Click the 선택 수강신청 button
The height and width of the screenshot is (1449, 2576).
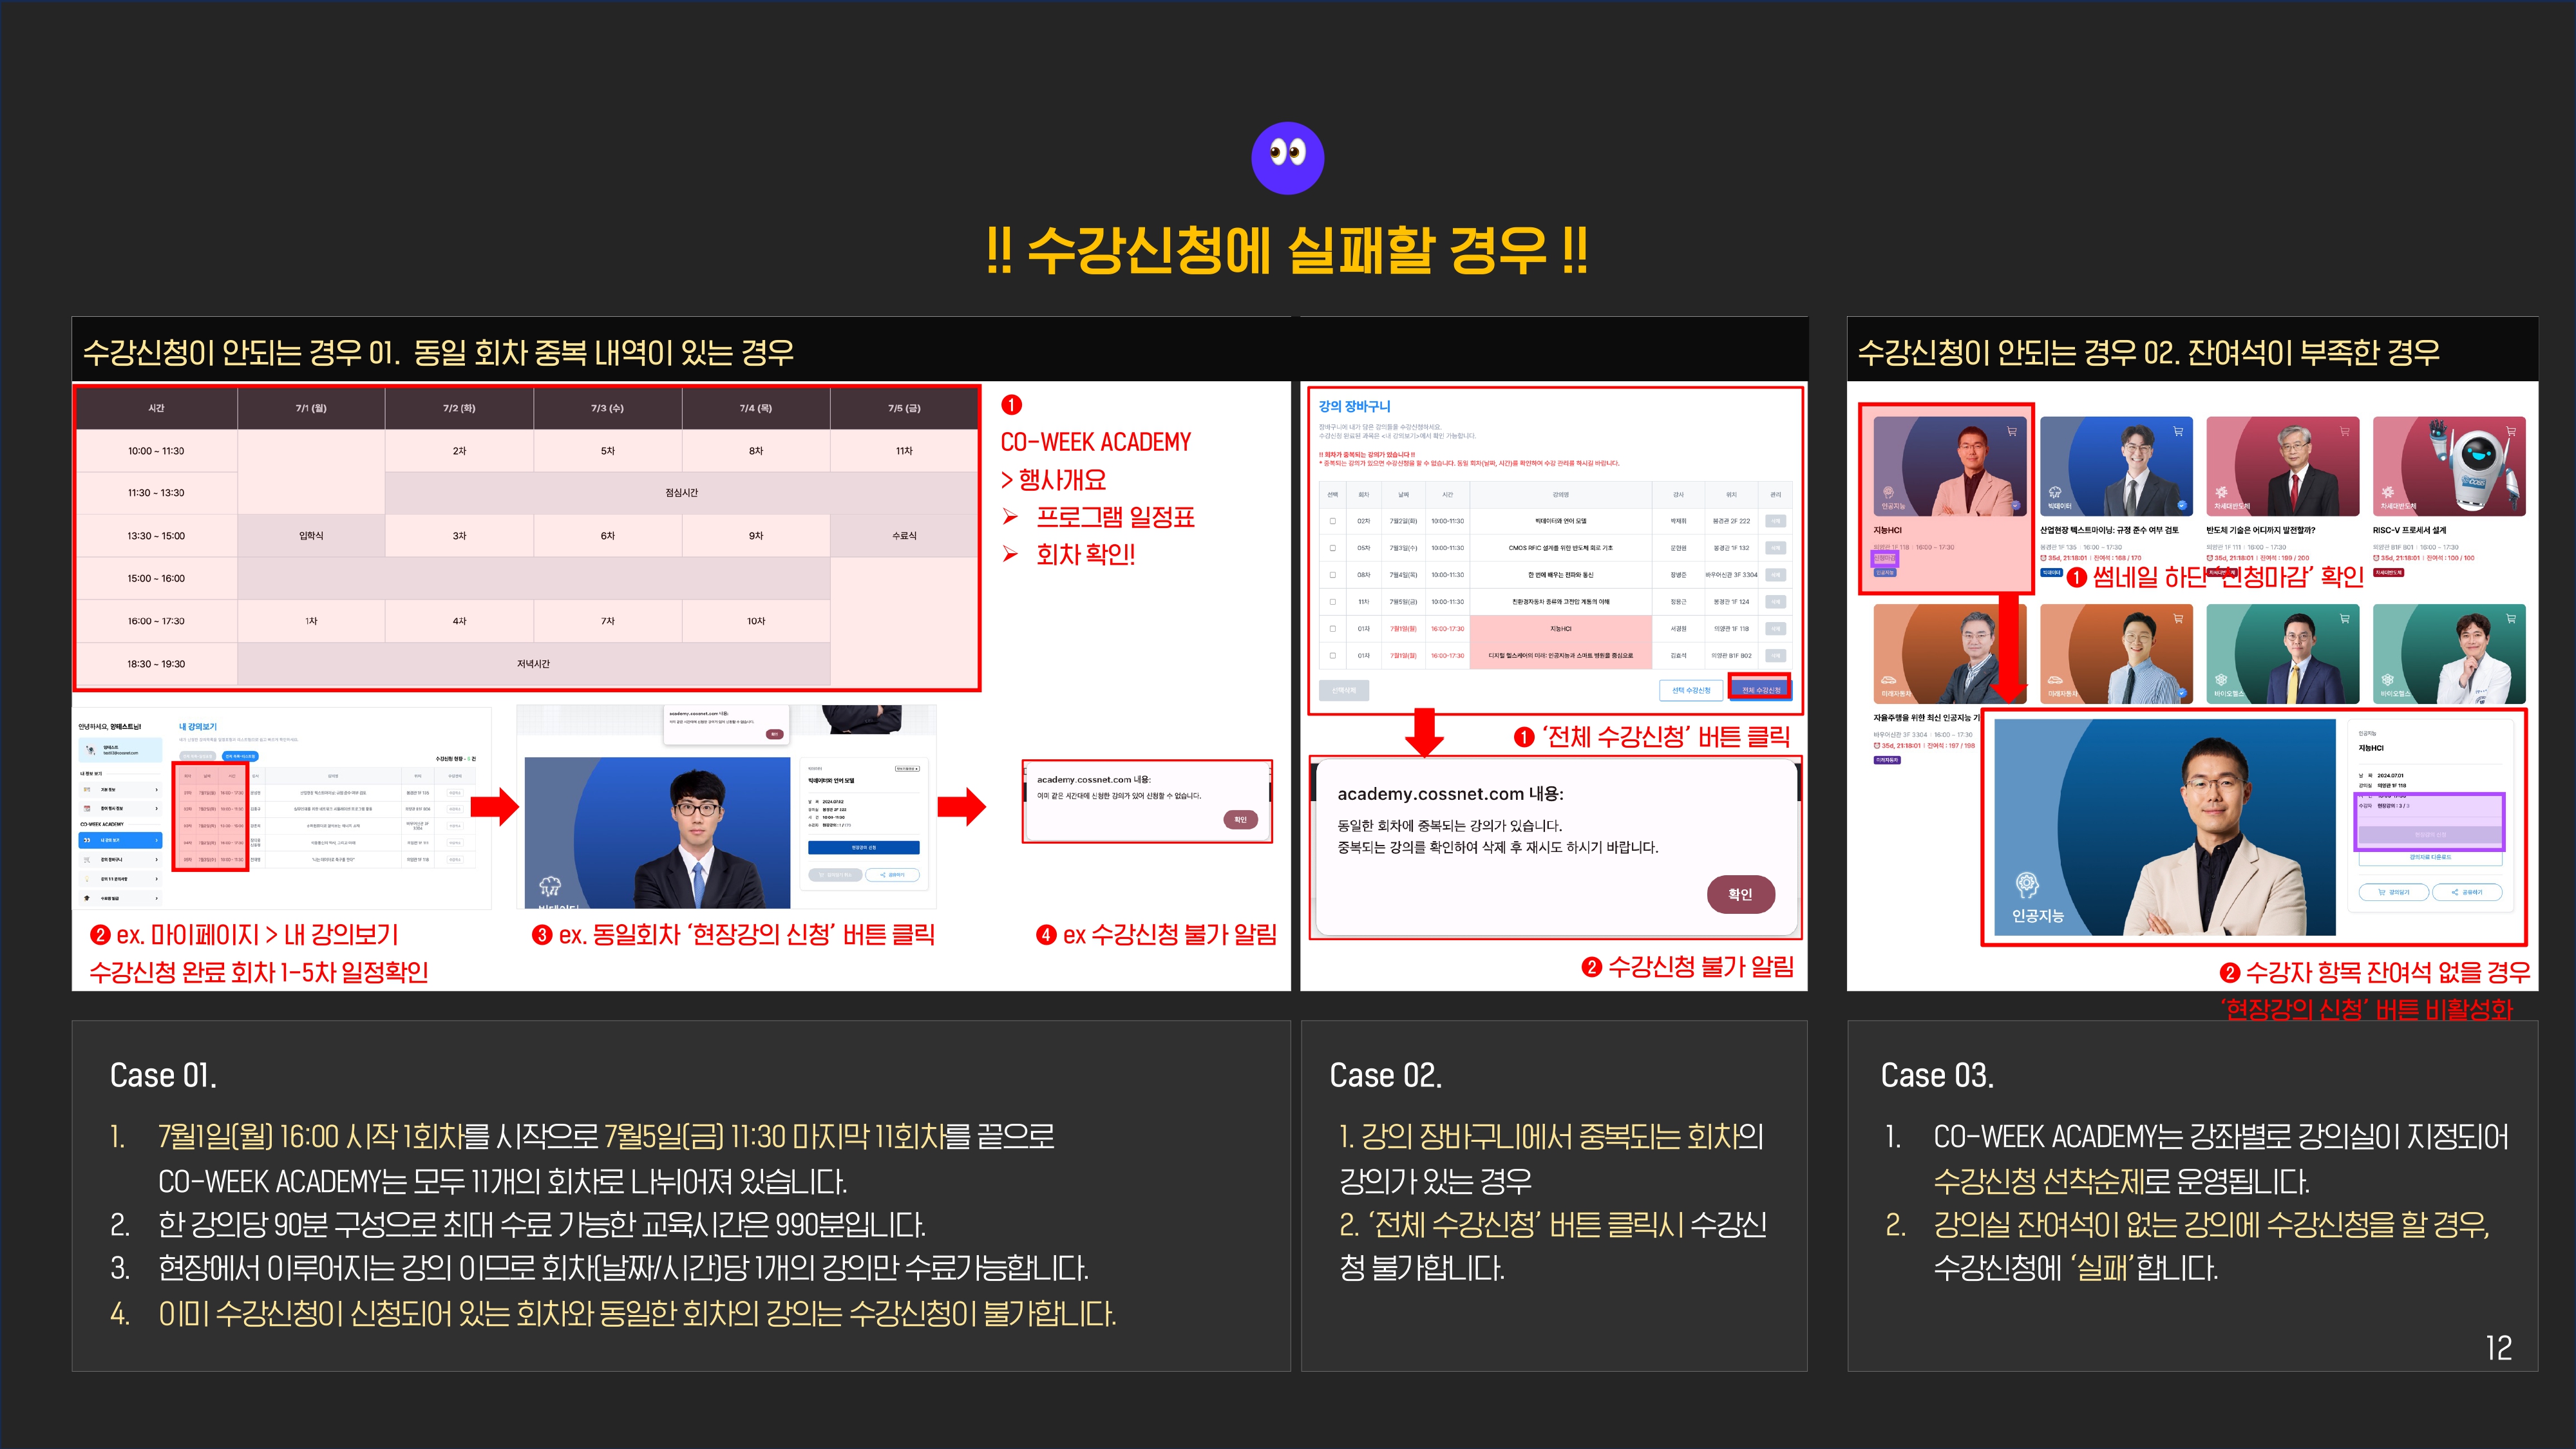pos(1691,690)
